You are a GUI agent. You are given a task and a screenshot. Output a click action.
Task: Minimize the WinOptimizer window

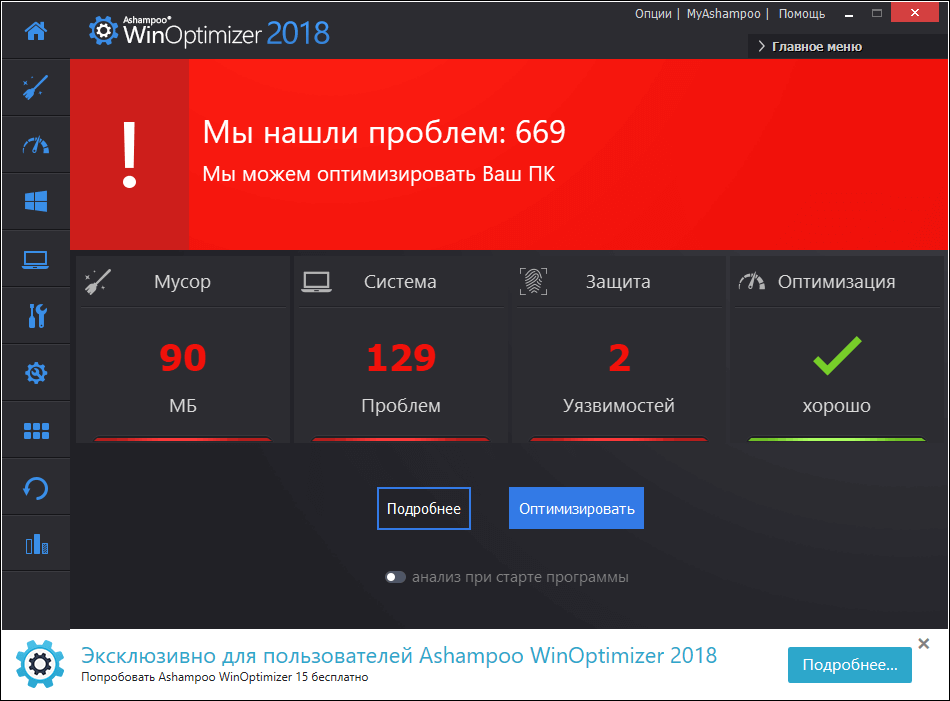tap(849, 13)
